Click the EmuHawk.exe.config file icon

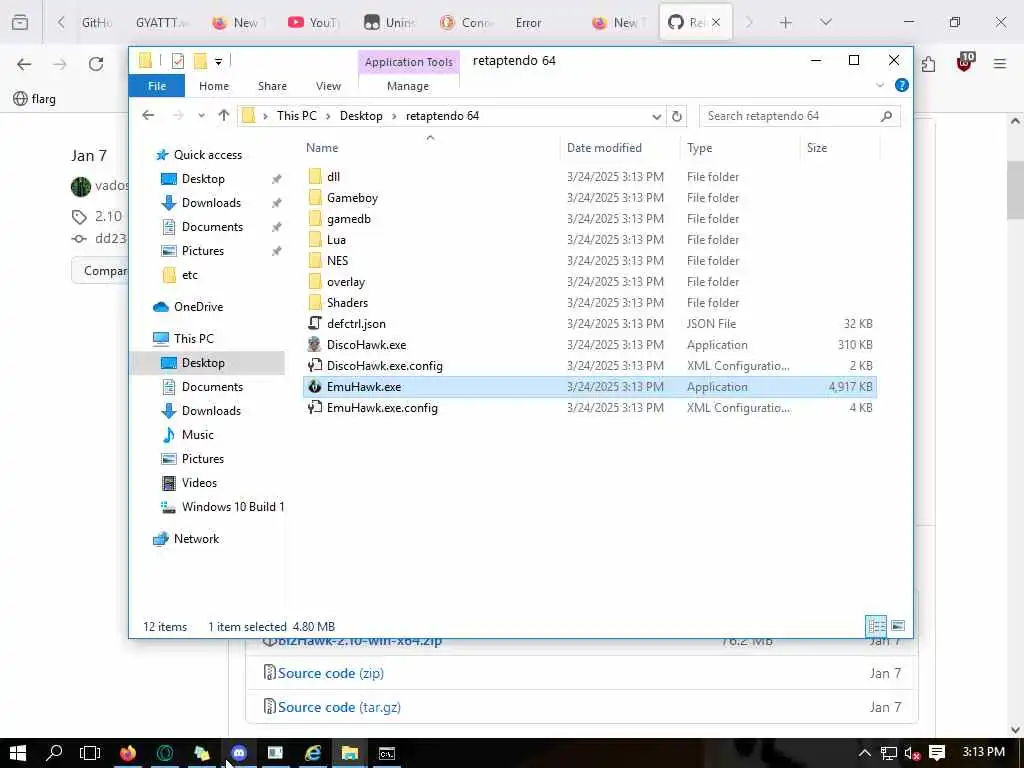tap(315, 408)
